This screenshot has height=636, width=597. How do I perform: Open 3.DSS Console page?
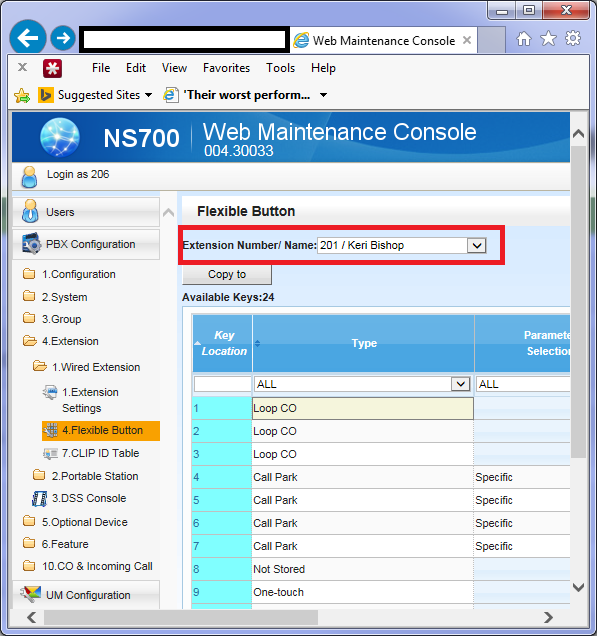click(89, 498)
